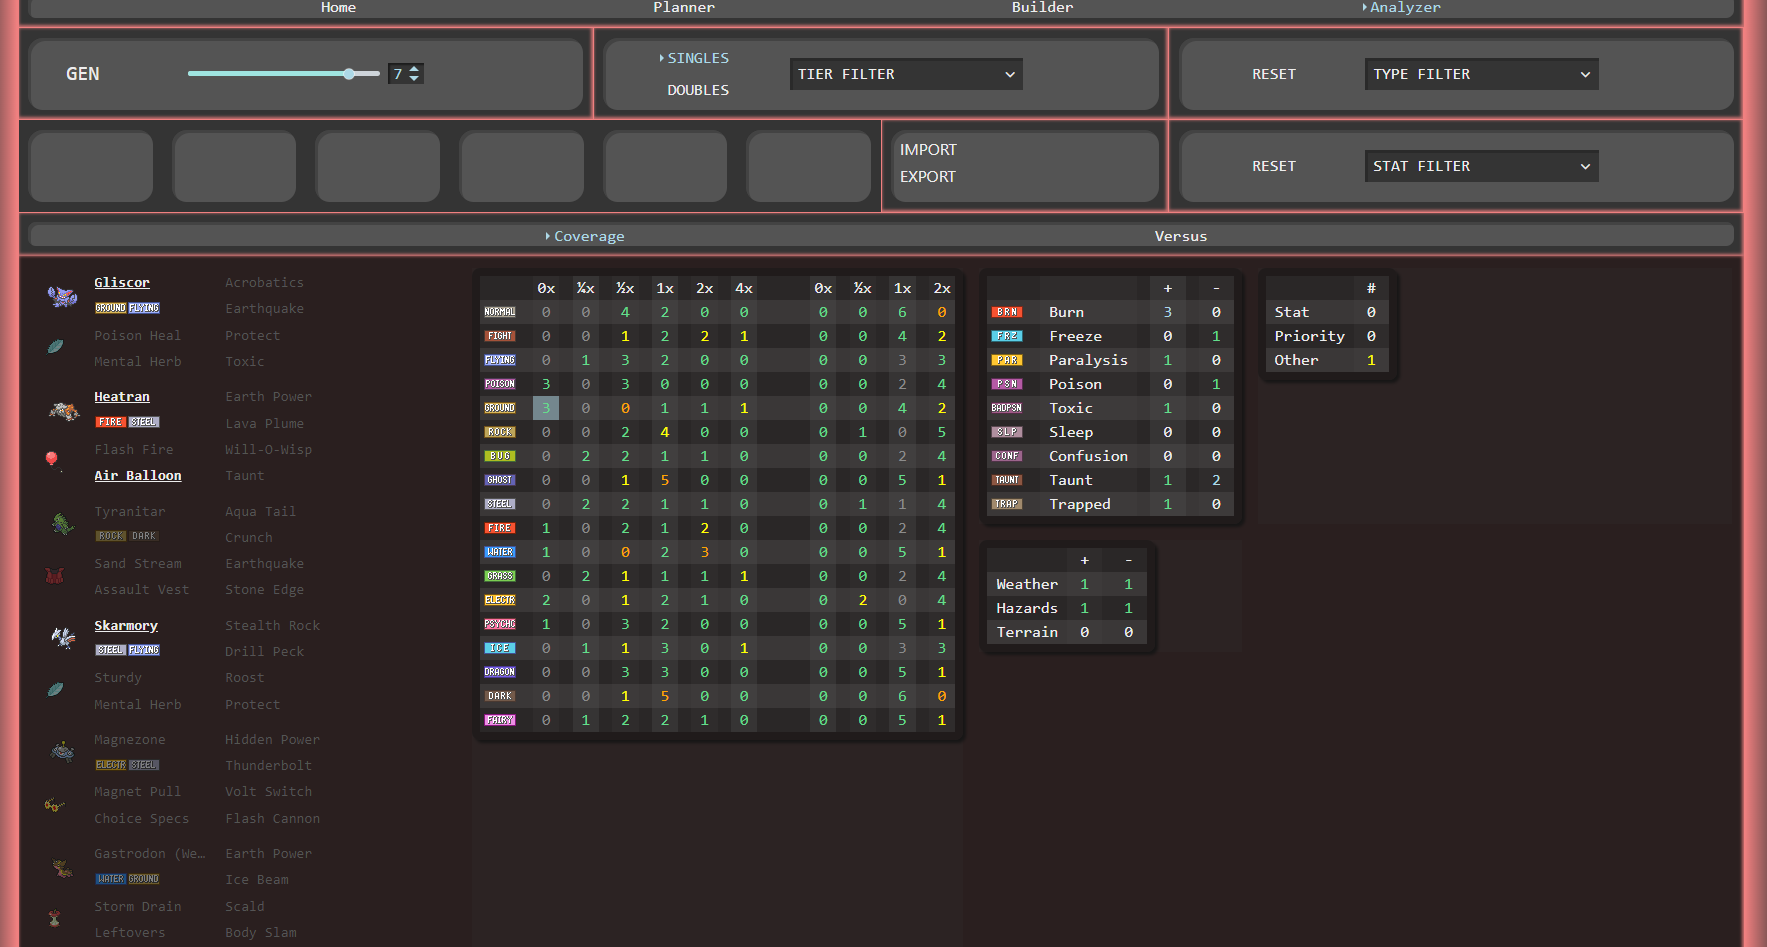Click the 4x column header
Viewport: 1767px width, 947px height.
[x=744, y=288]
